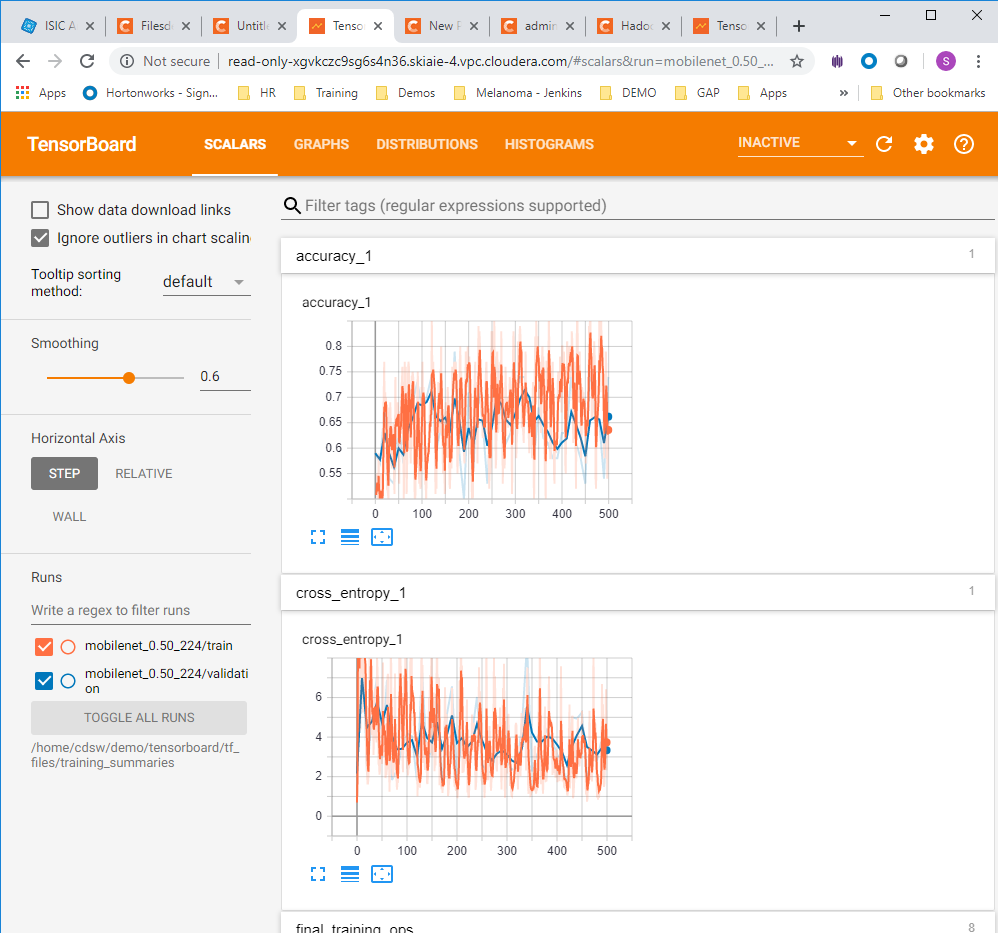The height and width of the screenshot is (933, 998).
Task: Close the ISIC A browser tab
Action: [x=90, y=26]
